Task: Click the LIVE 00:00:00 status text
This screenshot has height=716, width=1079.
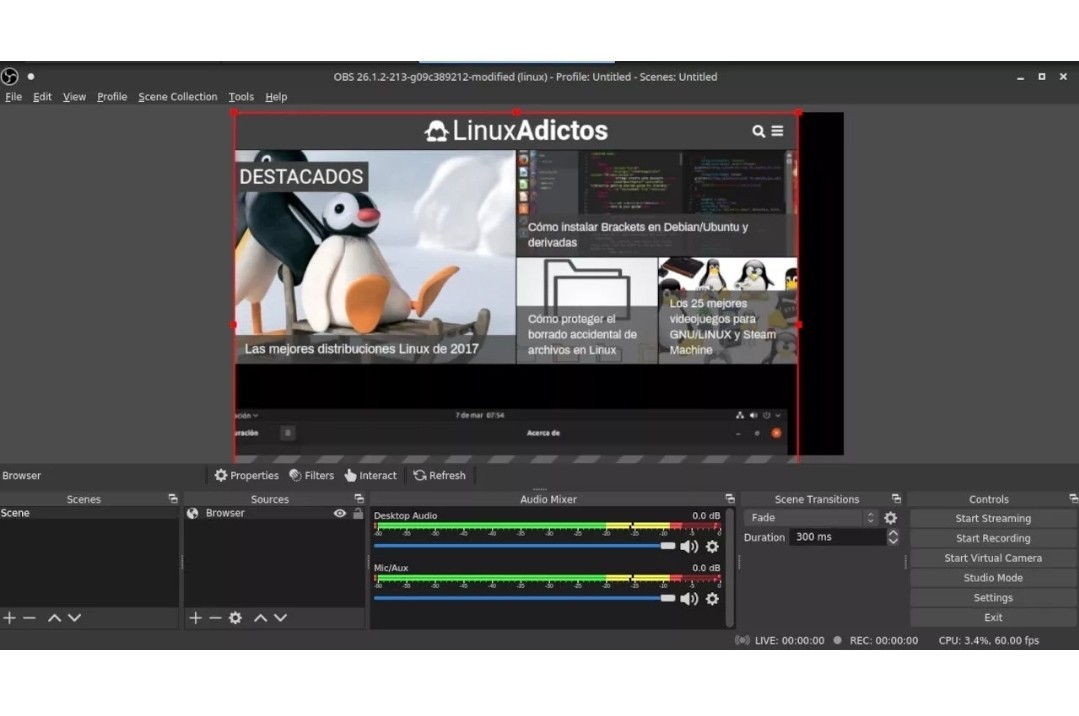Action: coord(789,640)
